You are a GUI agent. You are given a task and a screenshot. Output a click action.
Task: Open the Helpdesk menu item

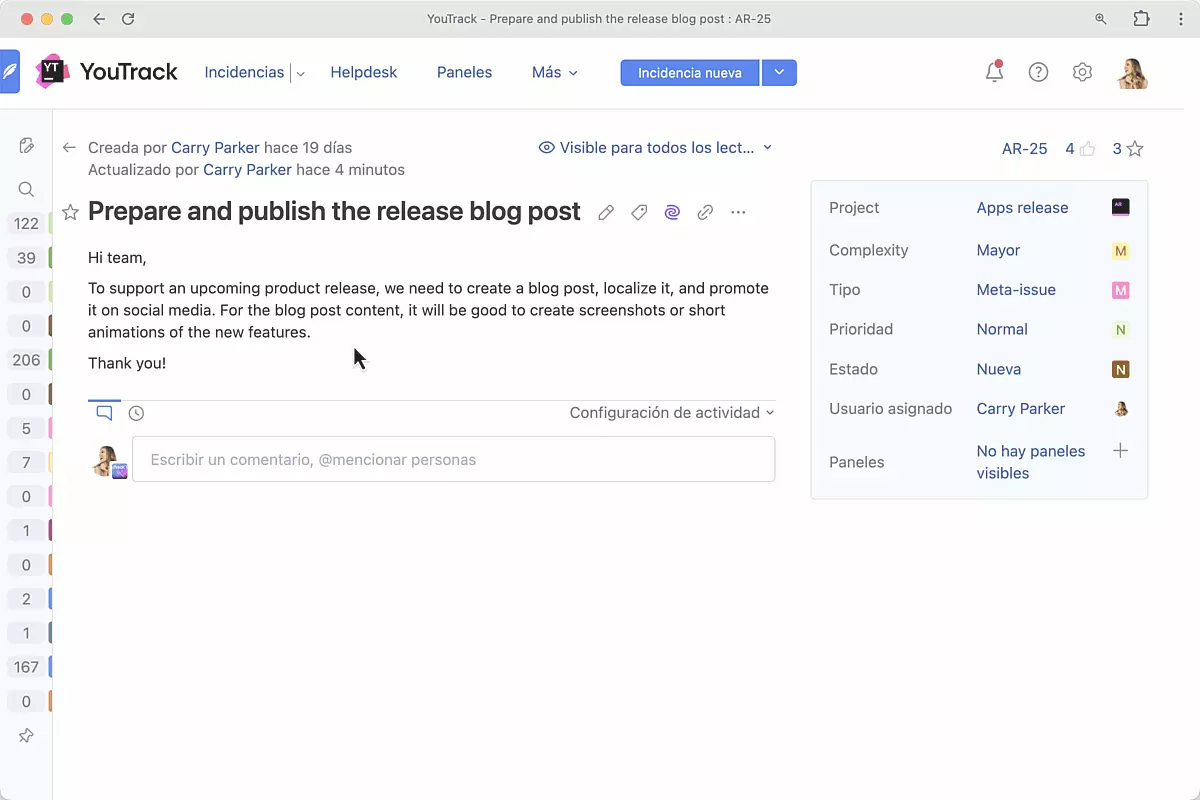point(364,72)
